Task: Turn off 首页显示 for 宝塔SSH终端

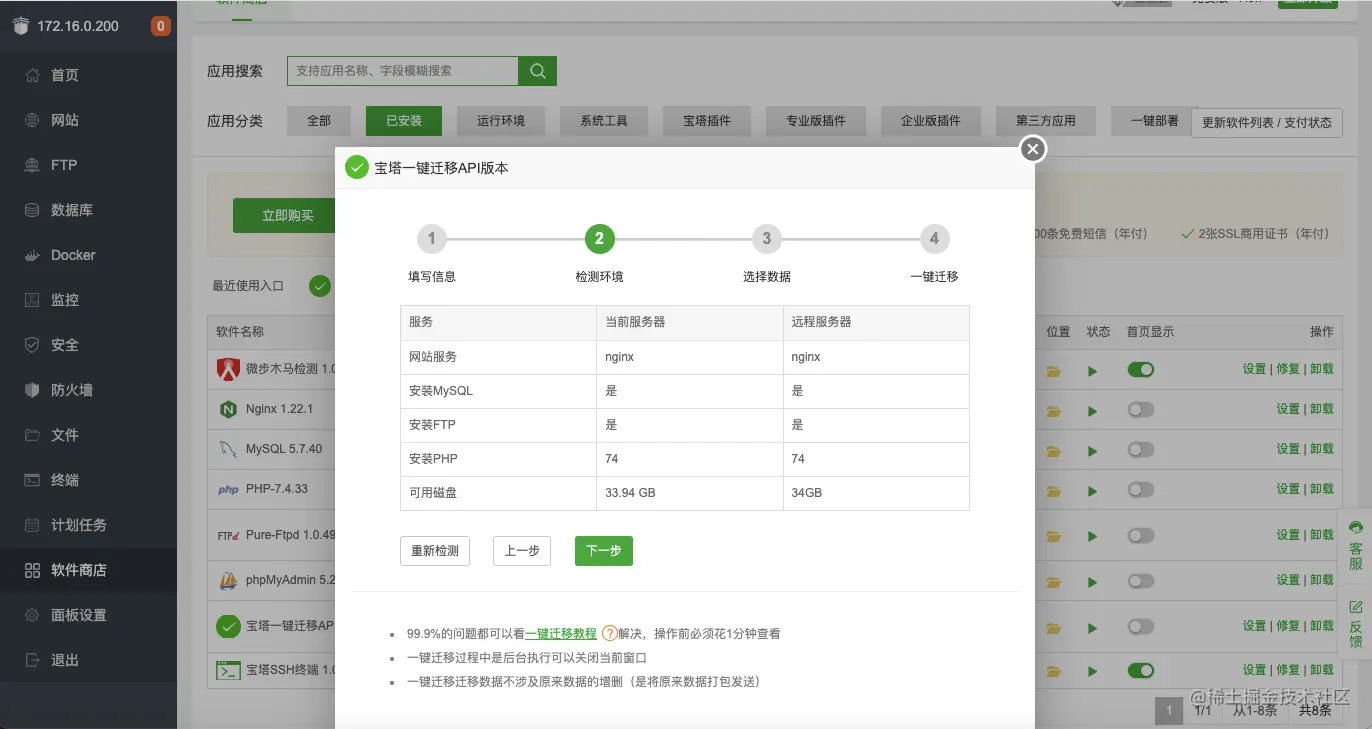Action: 1141,670
